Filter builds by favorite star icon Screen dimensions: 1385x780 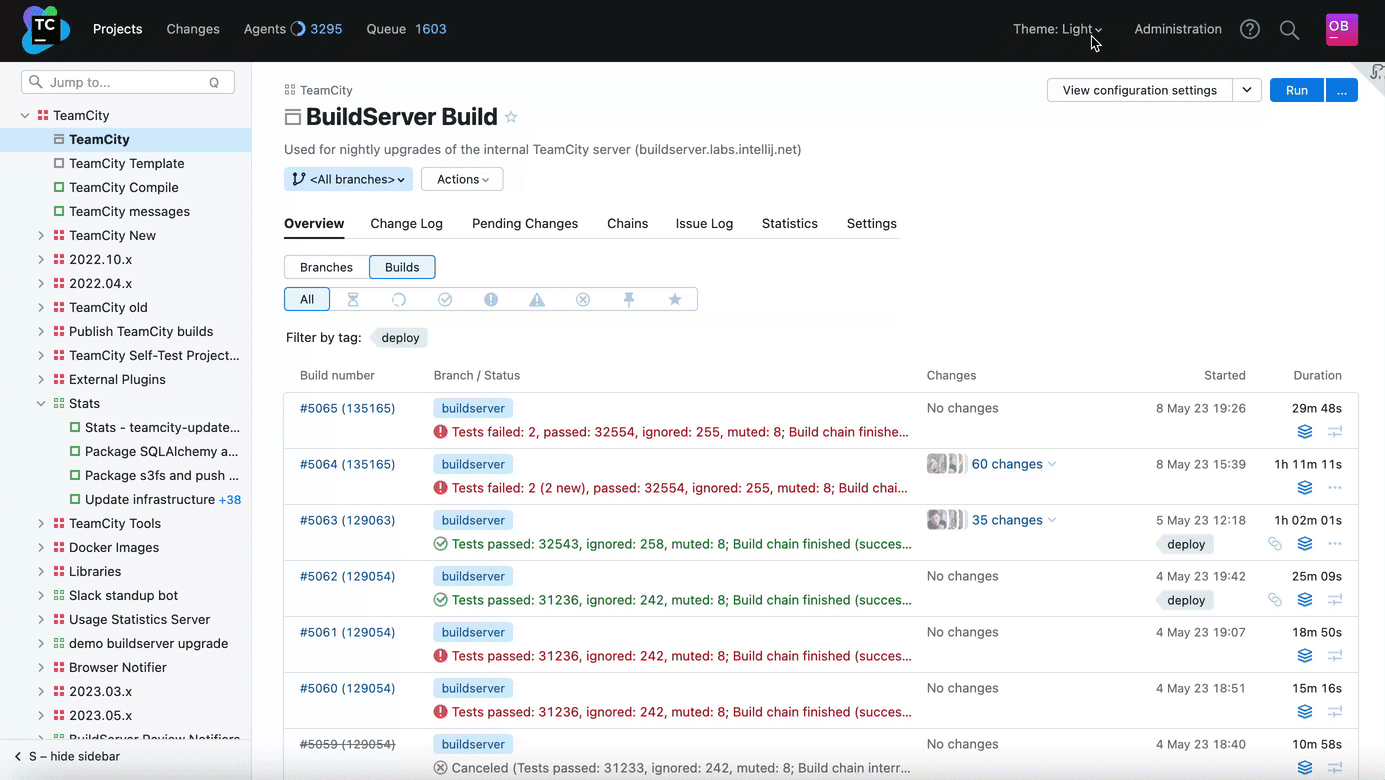pos(675,299)
